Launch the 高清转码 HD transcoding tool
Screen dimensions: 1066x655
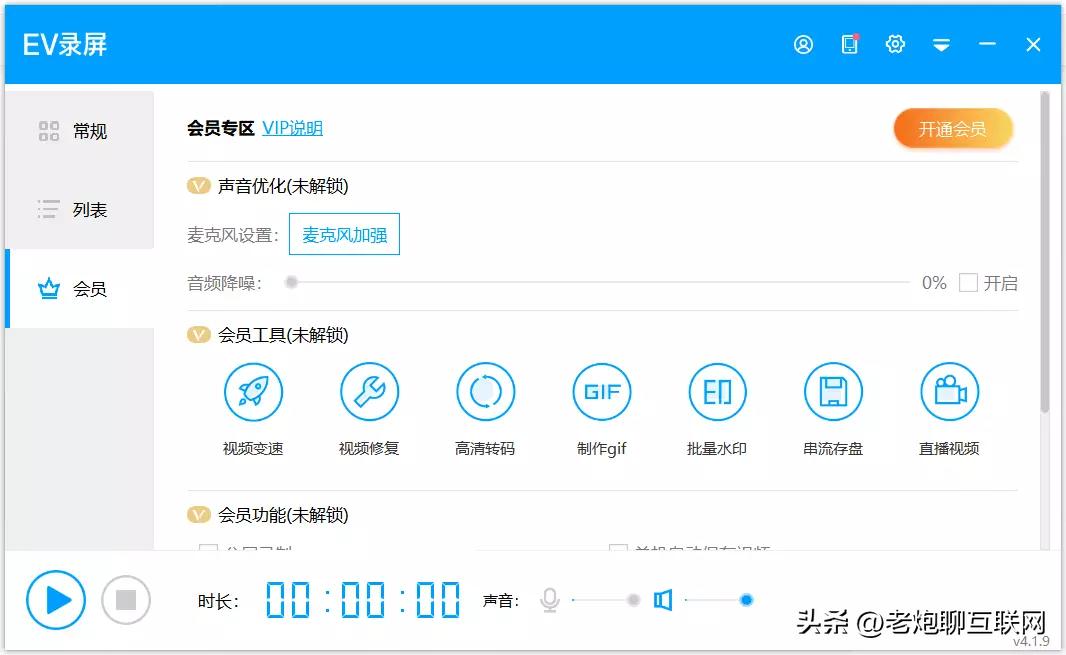pos(485,391)
